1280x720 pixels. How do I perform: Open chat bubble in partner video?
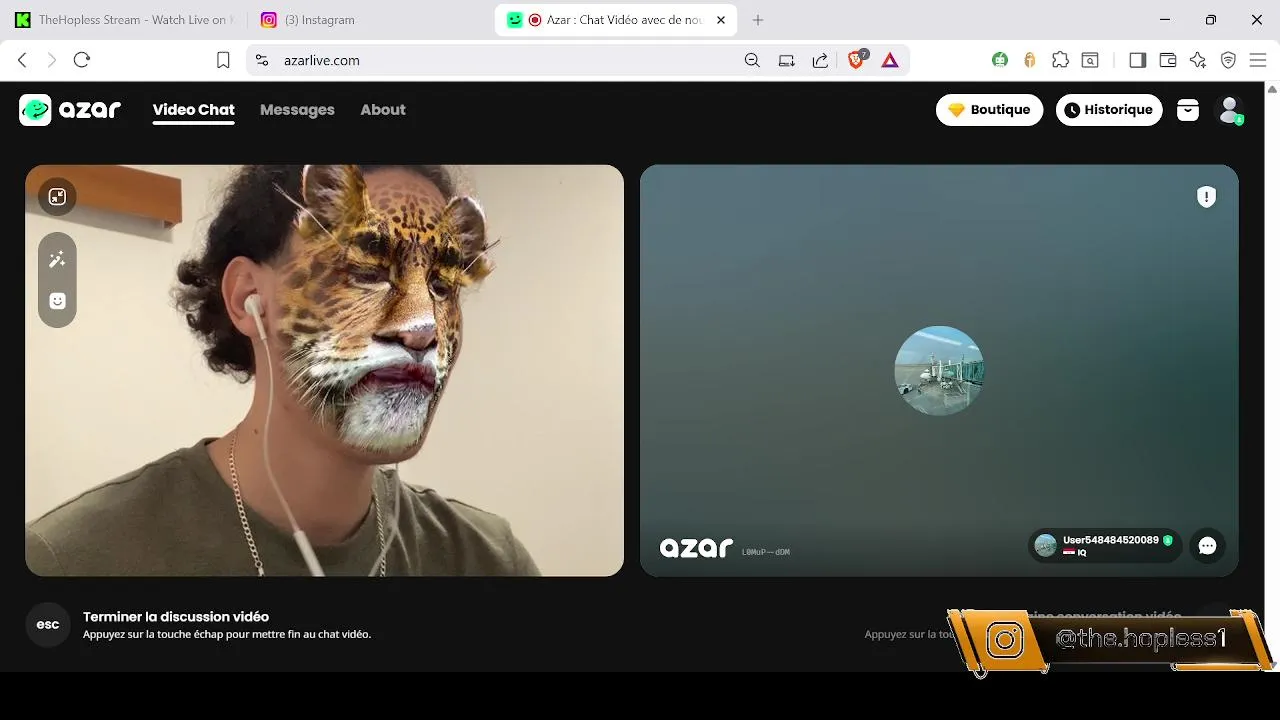tap(1207, 546)
